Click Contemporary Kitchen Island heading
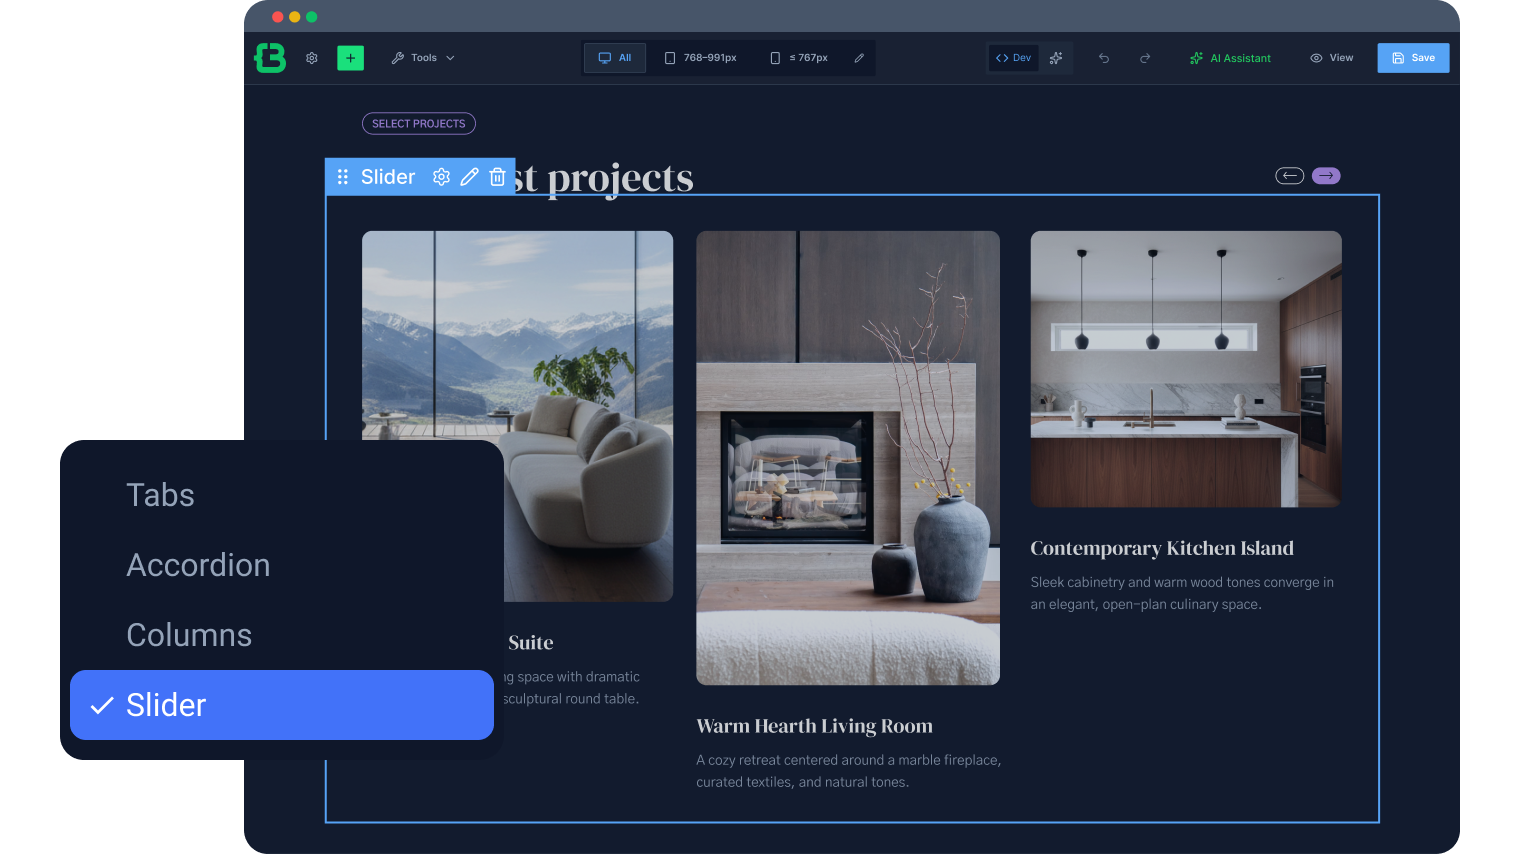 [x=1162, y=548]
